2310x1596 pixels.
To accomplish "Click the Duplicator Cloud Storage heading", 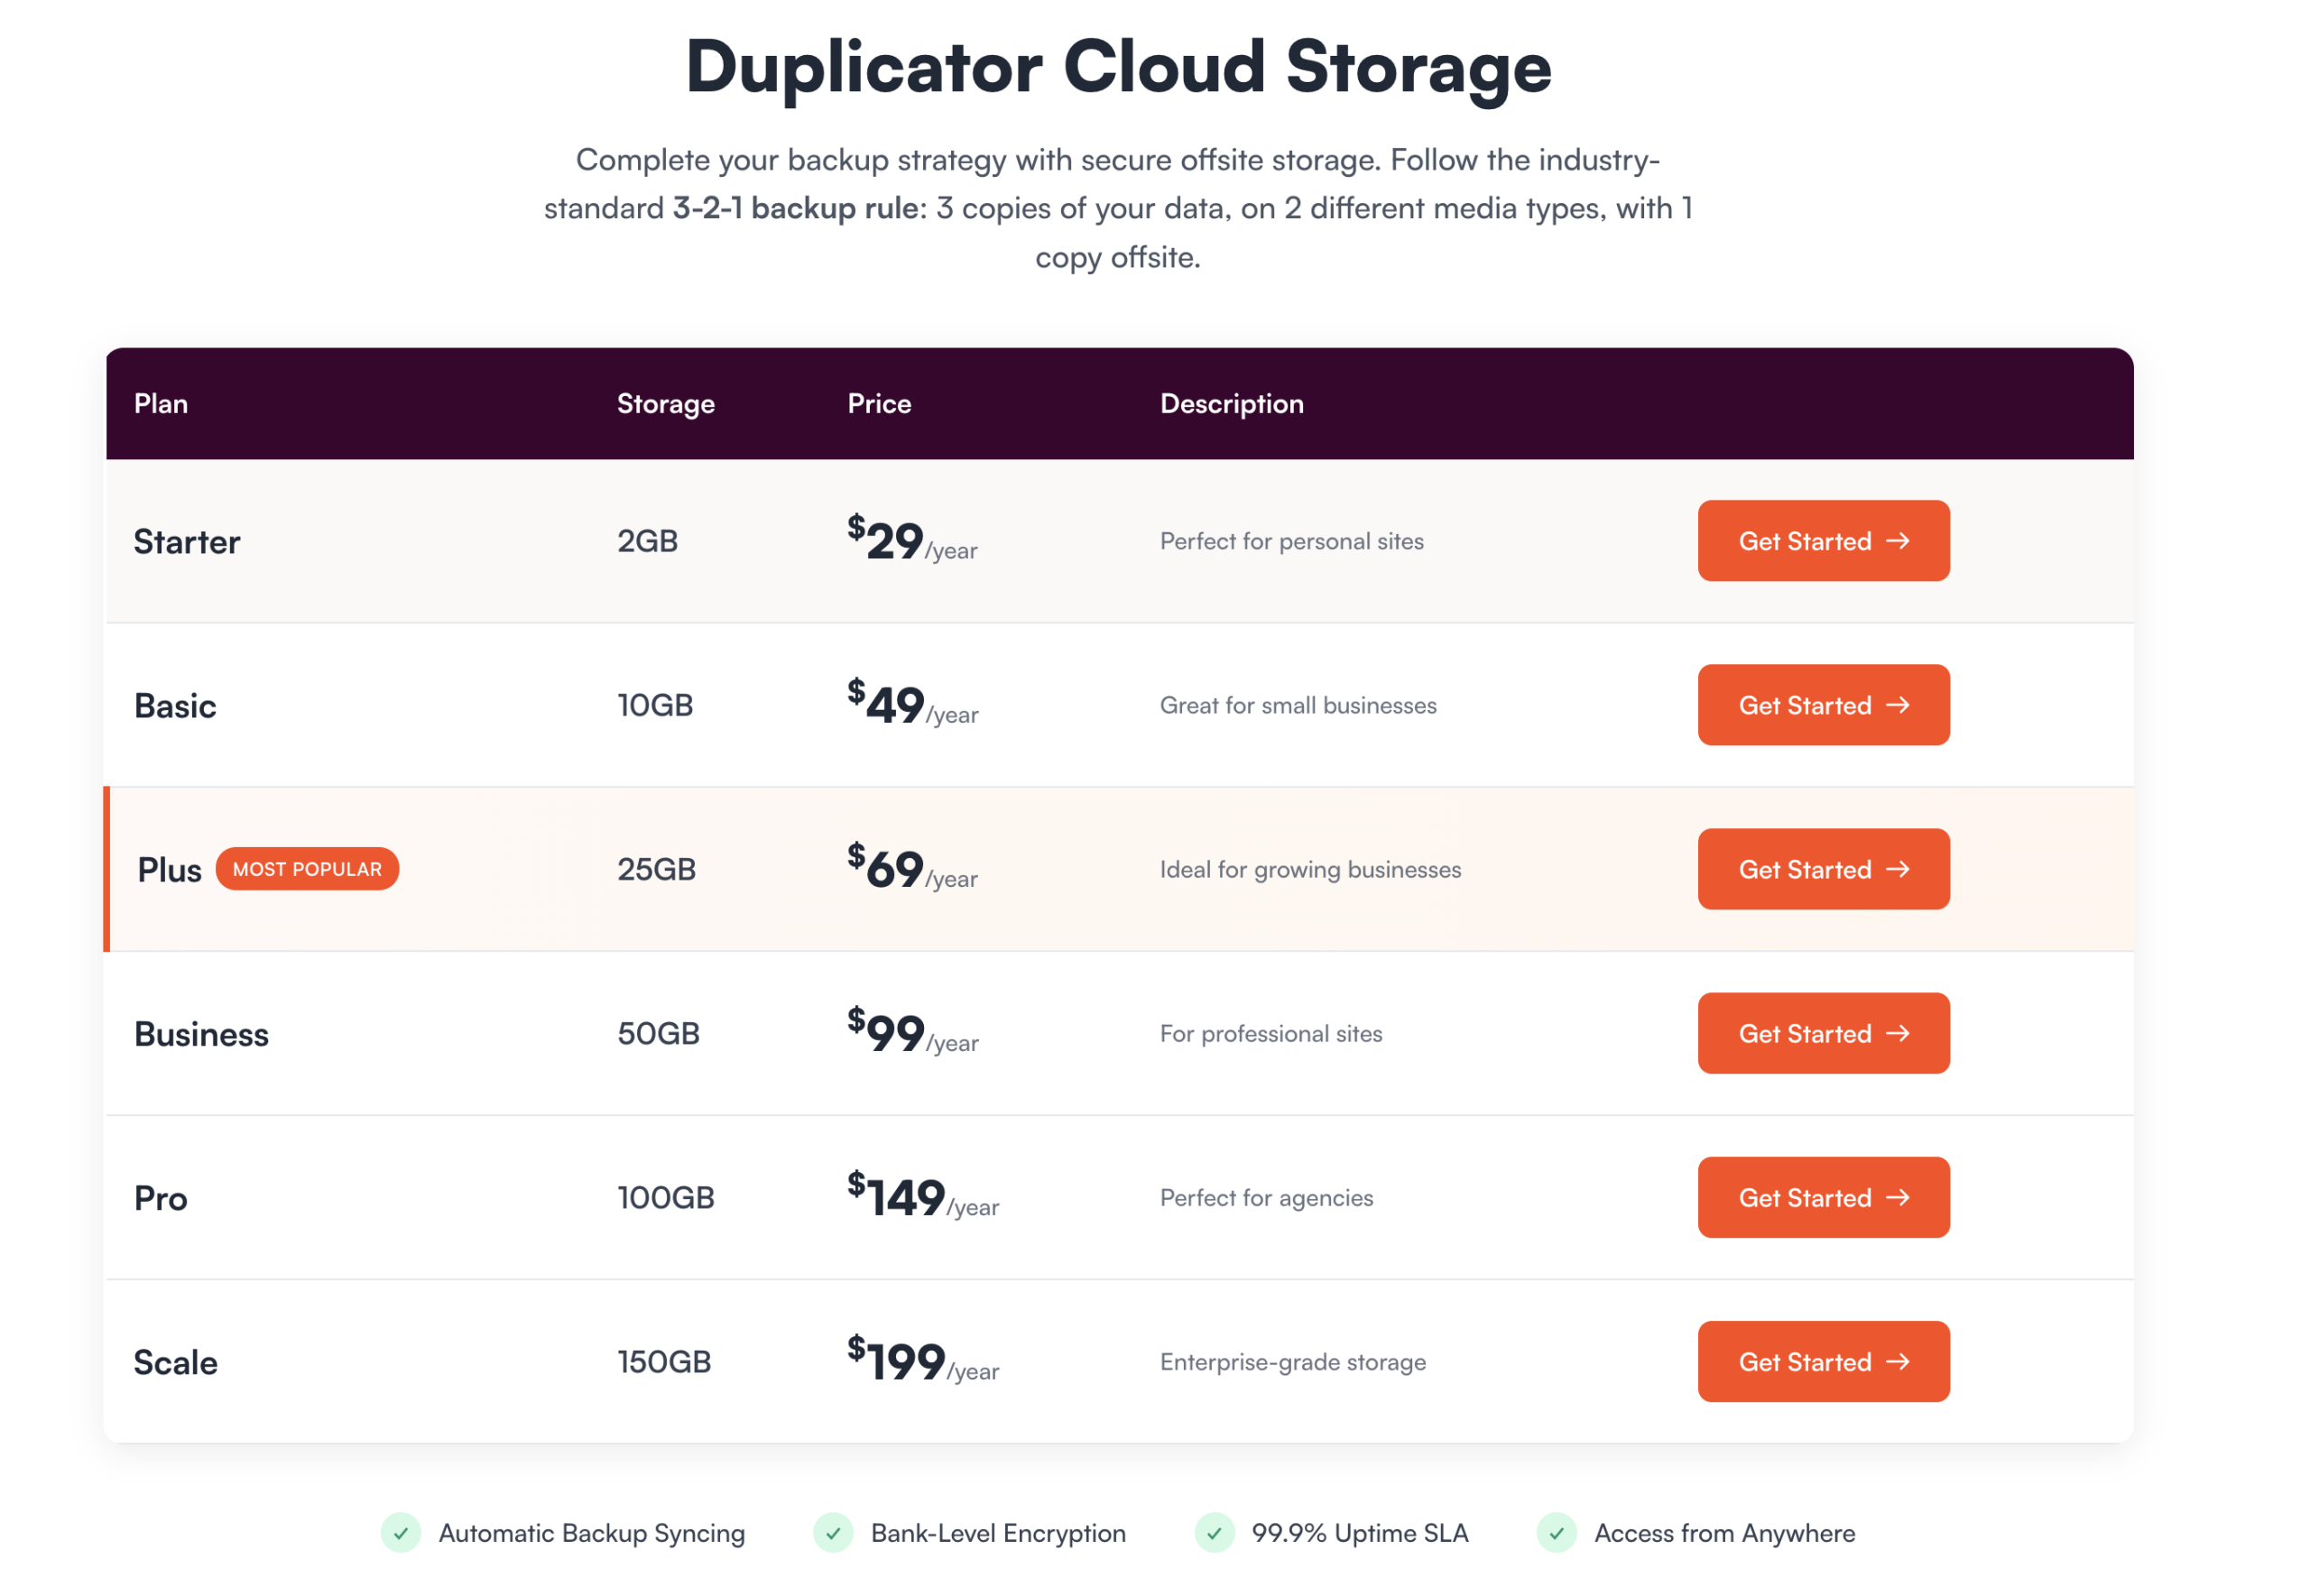I will pos(1118,68).
